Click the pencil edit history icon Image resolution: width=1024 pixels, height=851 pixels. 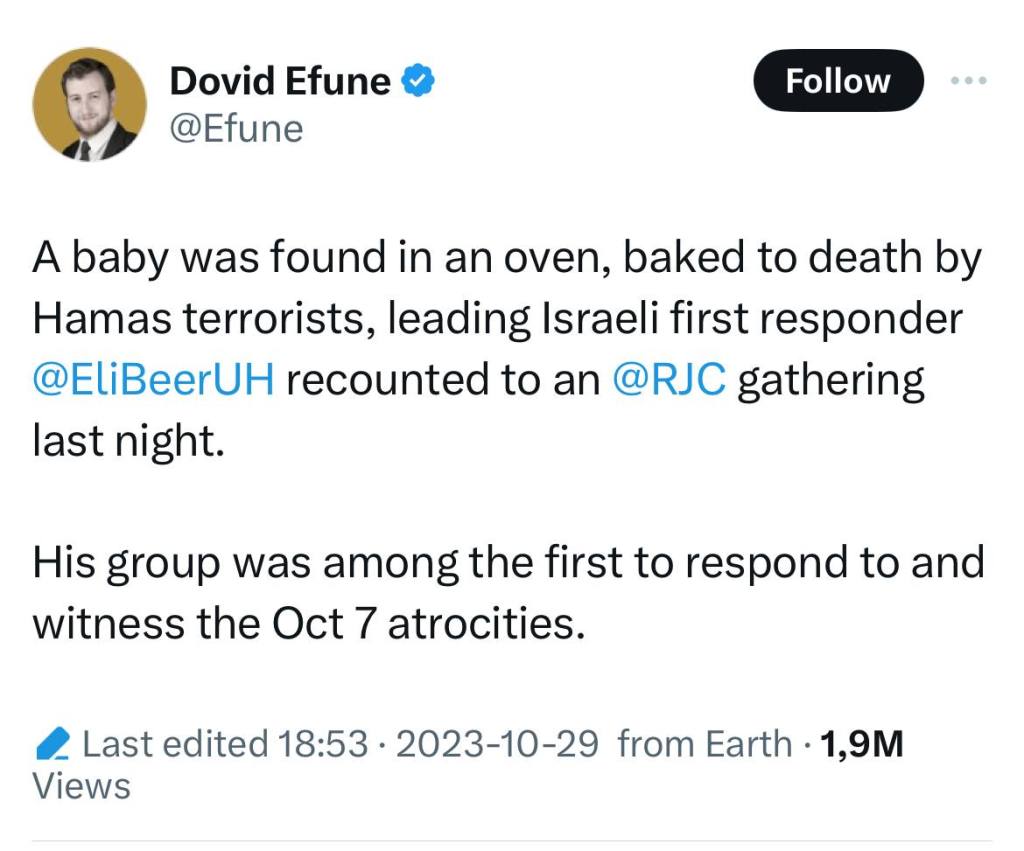click(x=52, y=744)
